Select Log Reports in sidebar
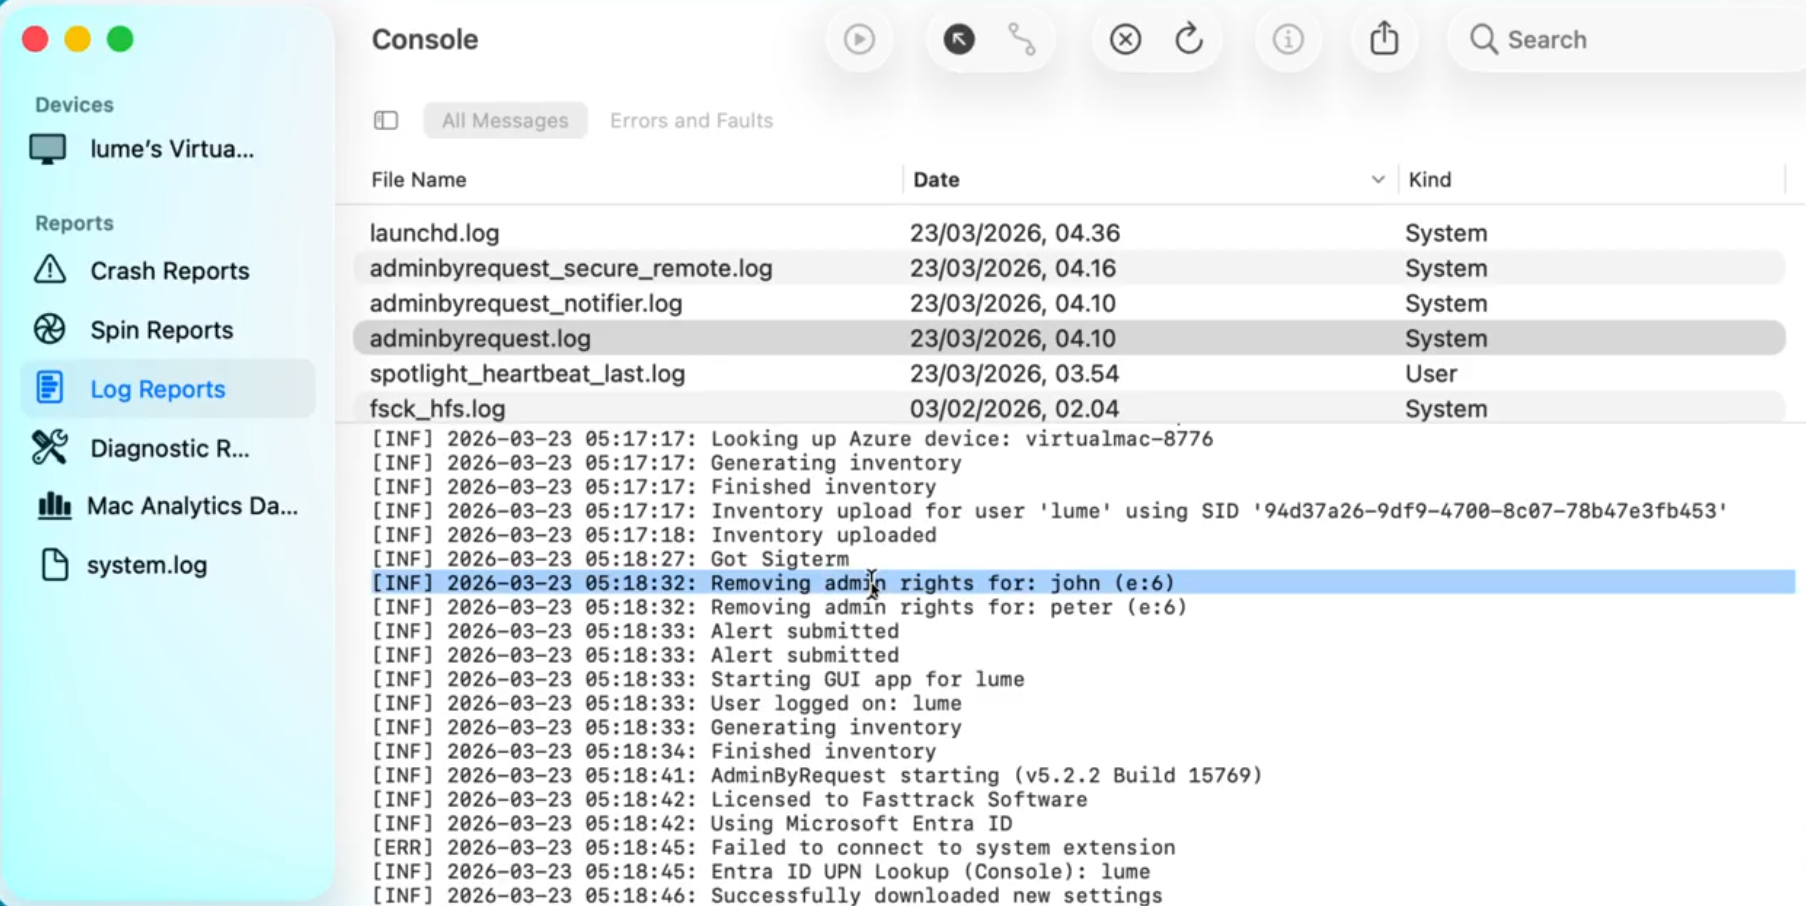This screenshot has height=906, width=1806. click(x=168, y=389)
